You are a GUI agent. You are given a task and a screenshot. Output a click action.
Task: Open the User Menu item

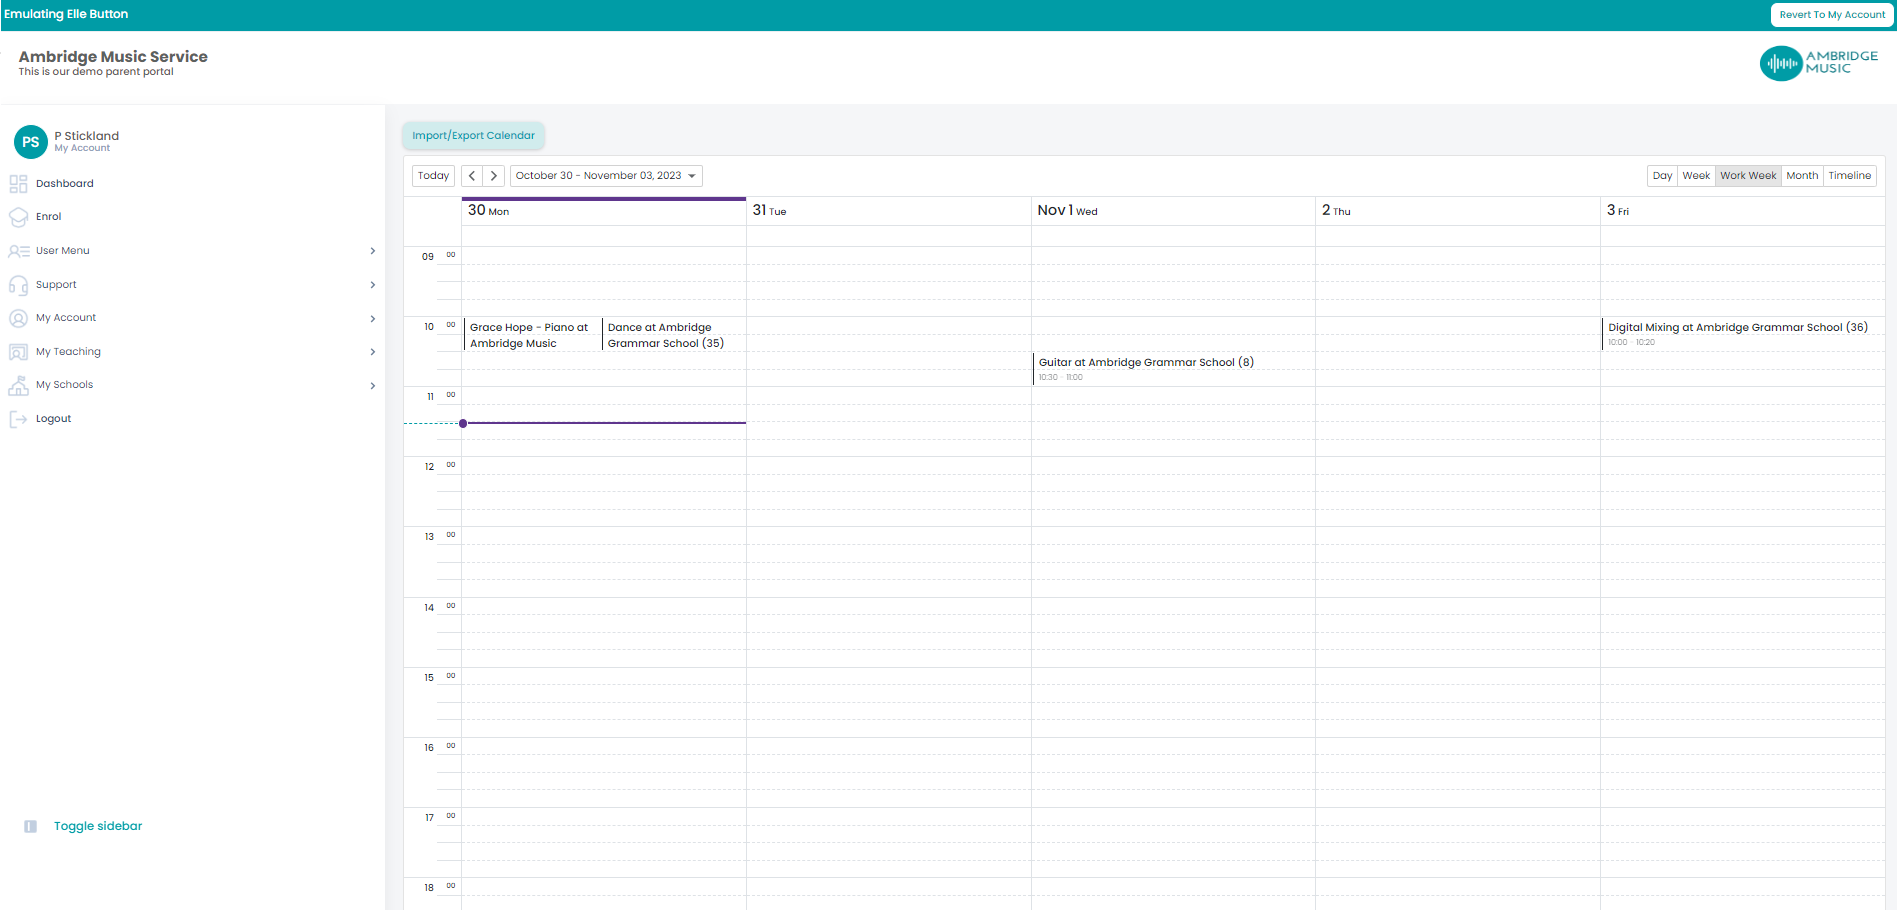point(63,251)
